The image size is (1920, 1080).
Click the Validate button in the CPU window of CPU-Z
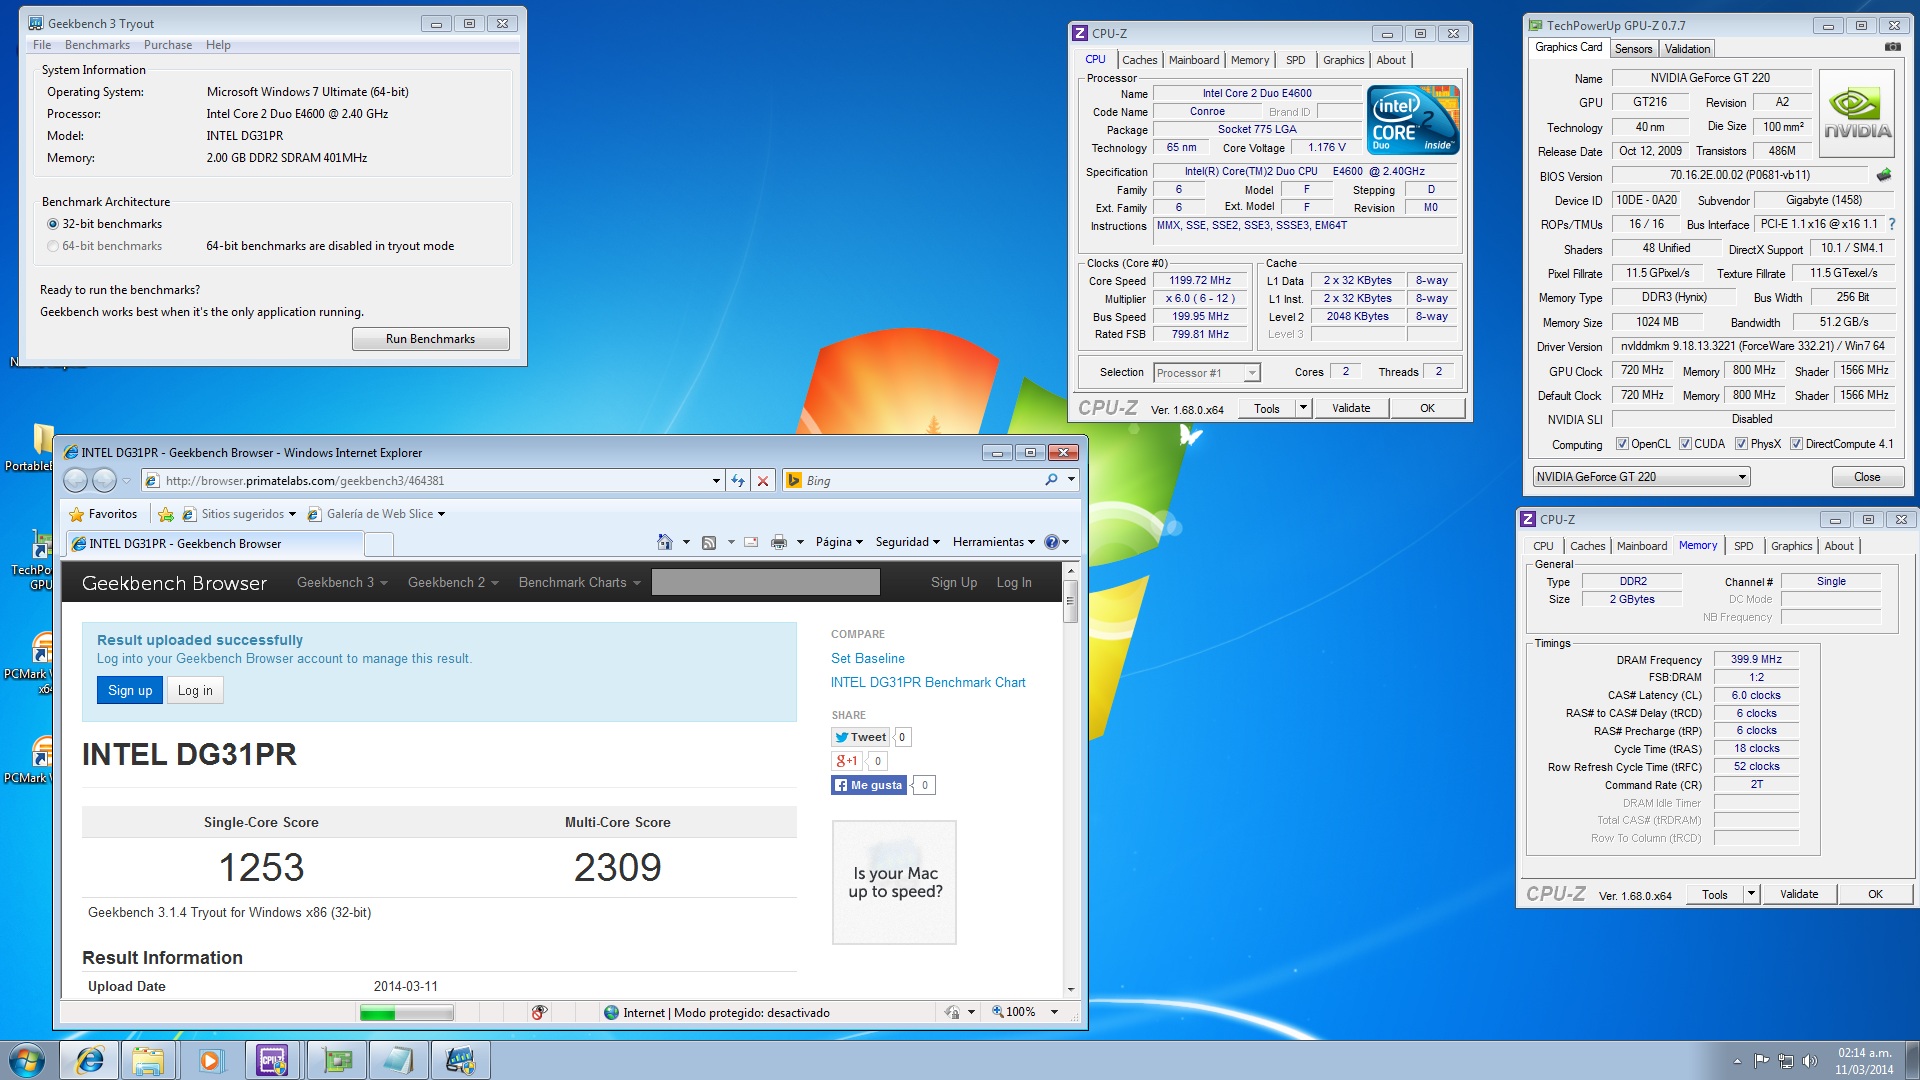1351,408
